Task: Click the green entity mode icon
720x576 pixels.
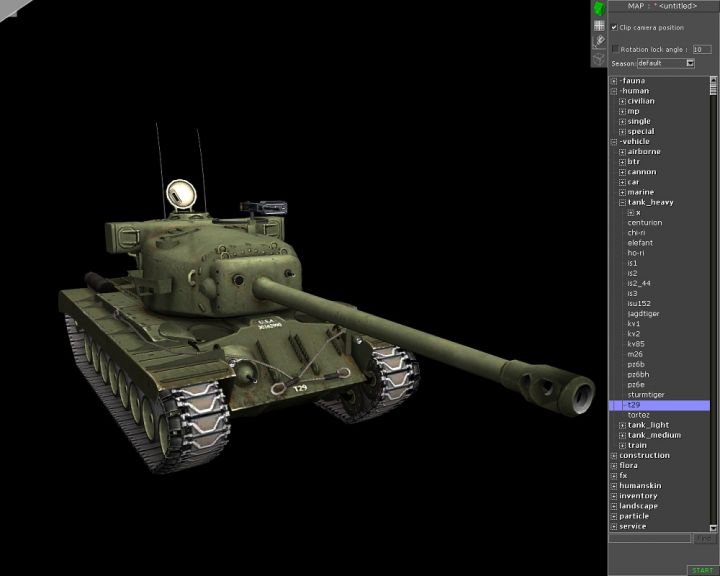Action: [599, 8]
